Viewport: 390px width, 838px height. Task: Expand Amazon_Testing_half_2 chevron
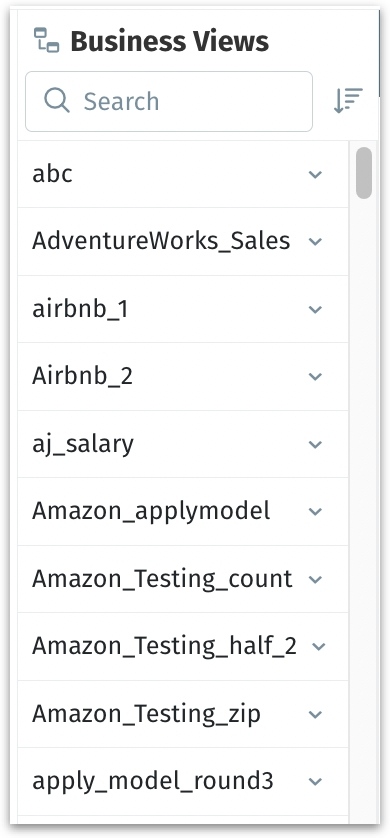click(318, 647)
